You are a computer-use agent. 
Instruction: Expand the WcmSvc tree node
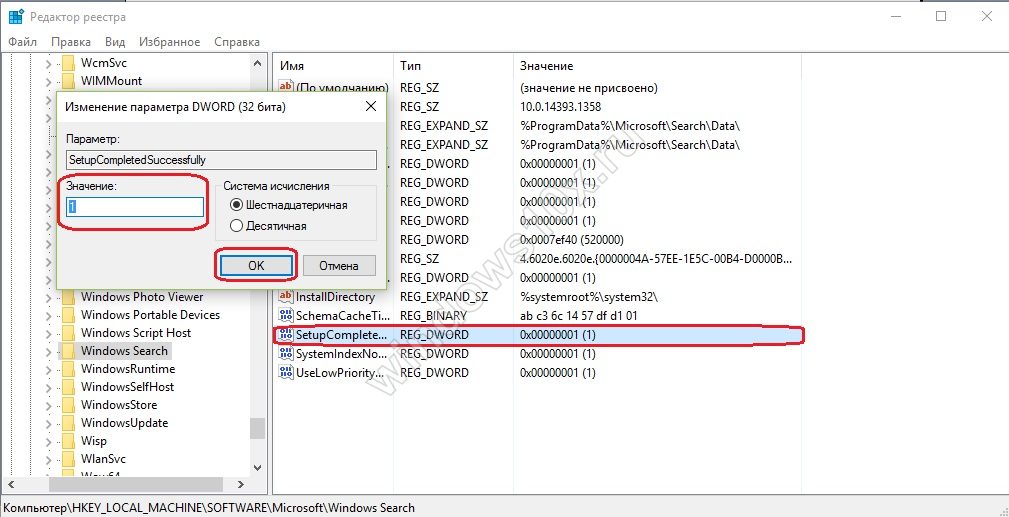47,63
